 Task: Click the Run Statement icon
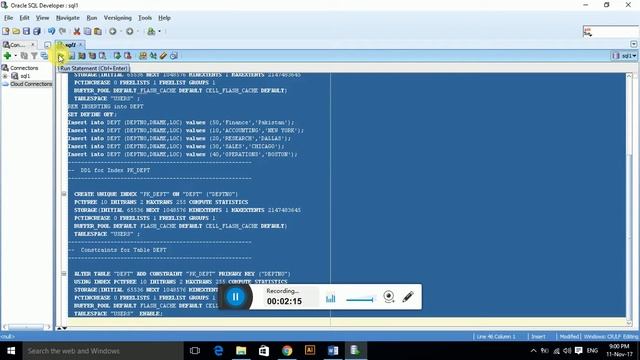point(60,56)
